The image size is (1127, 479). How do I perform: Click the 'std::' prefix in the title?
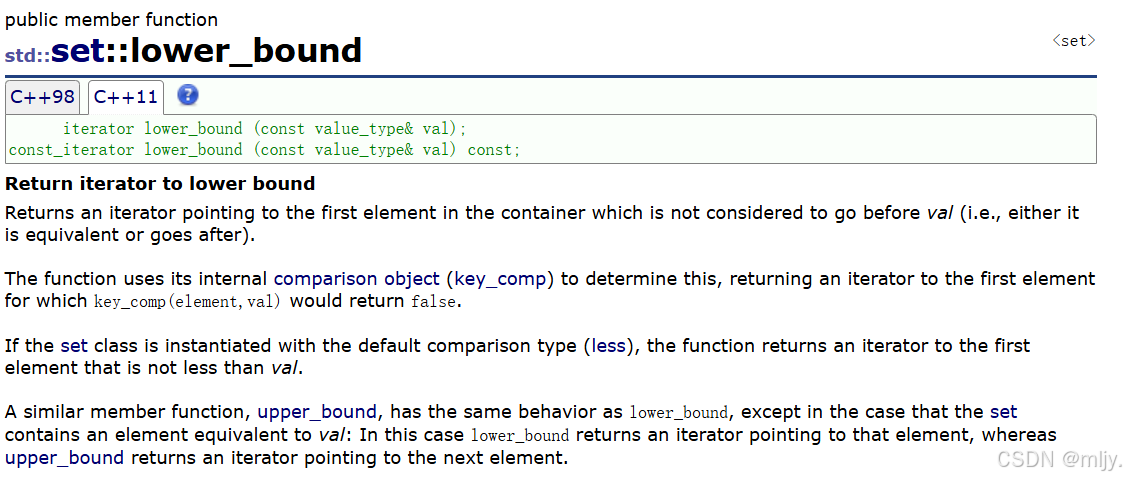pos(27,54)
